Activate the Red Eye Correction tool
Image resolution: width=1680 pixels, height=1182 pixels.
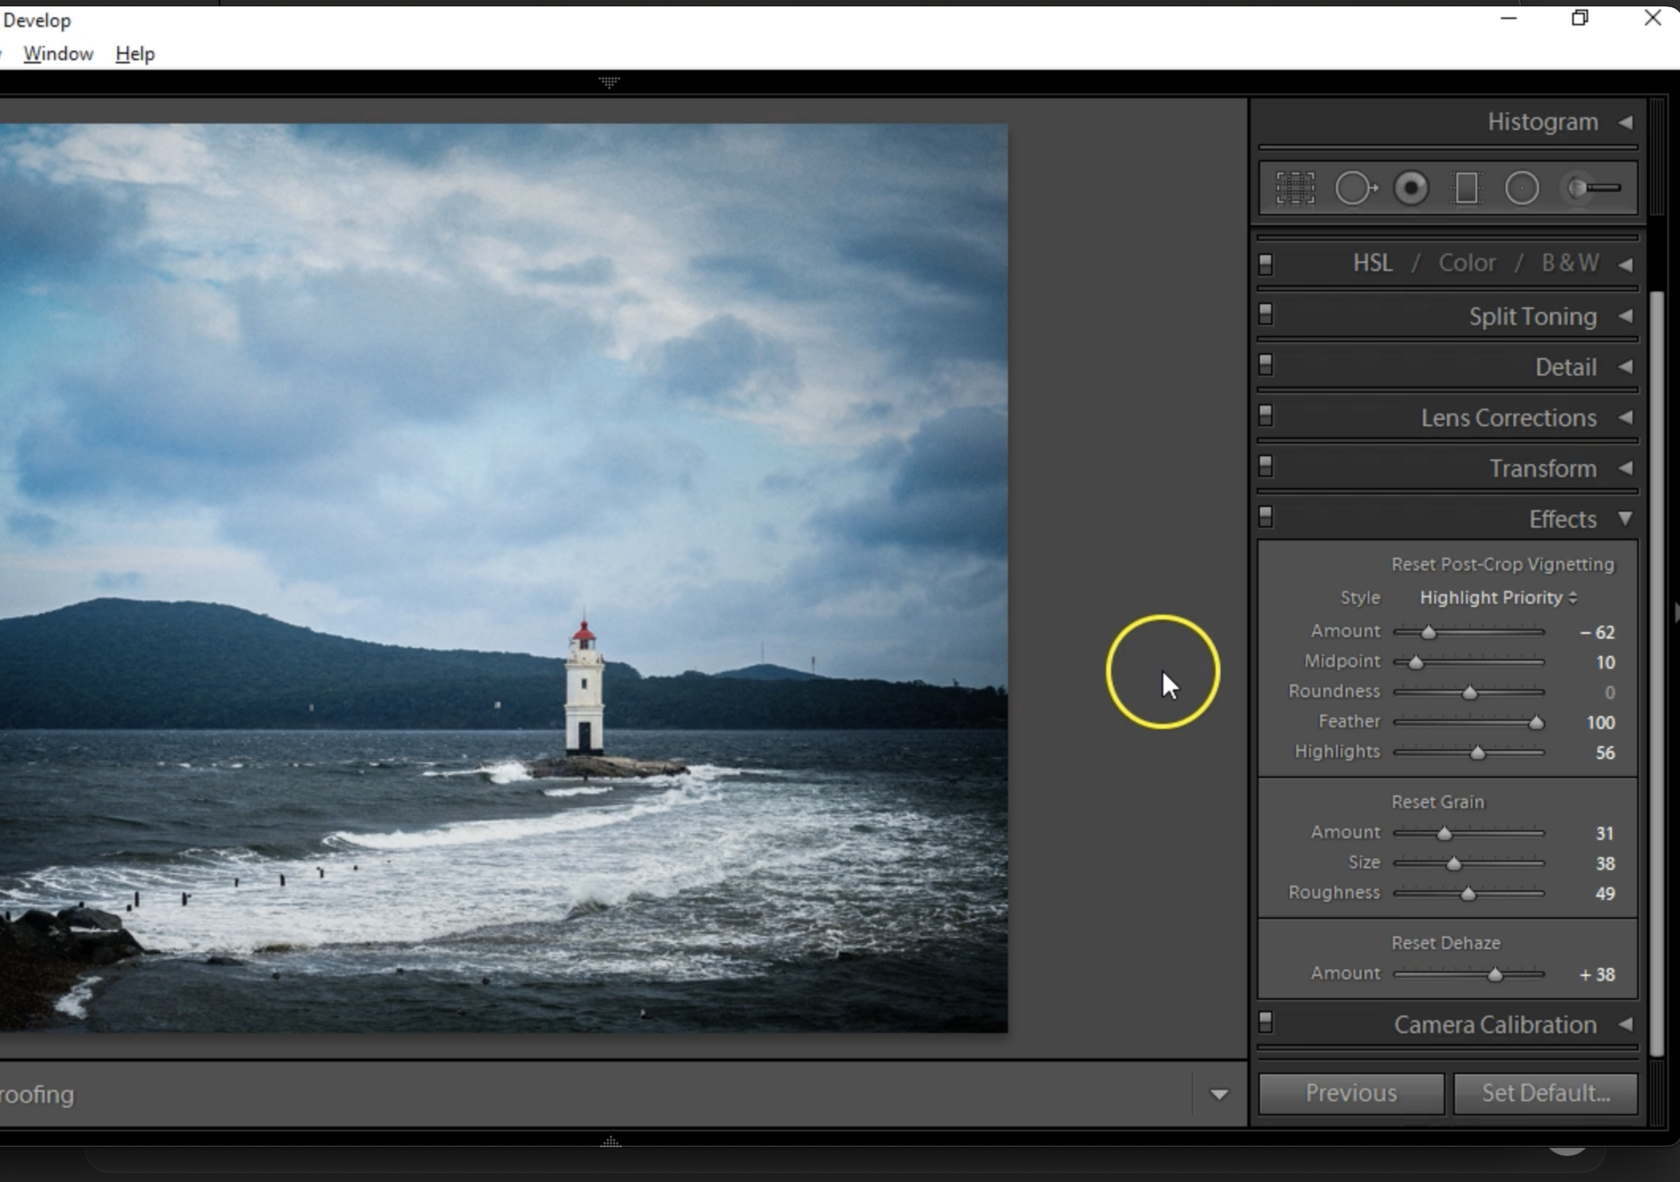1411,188
